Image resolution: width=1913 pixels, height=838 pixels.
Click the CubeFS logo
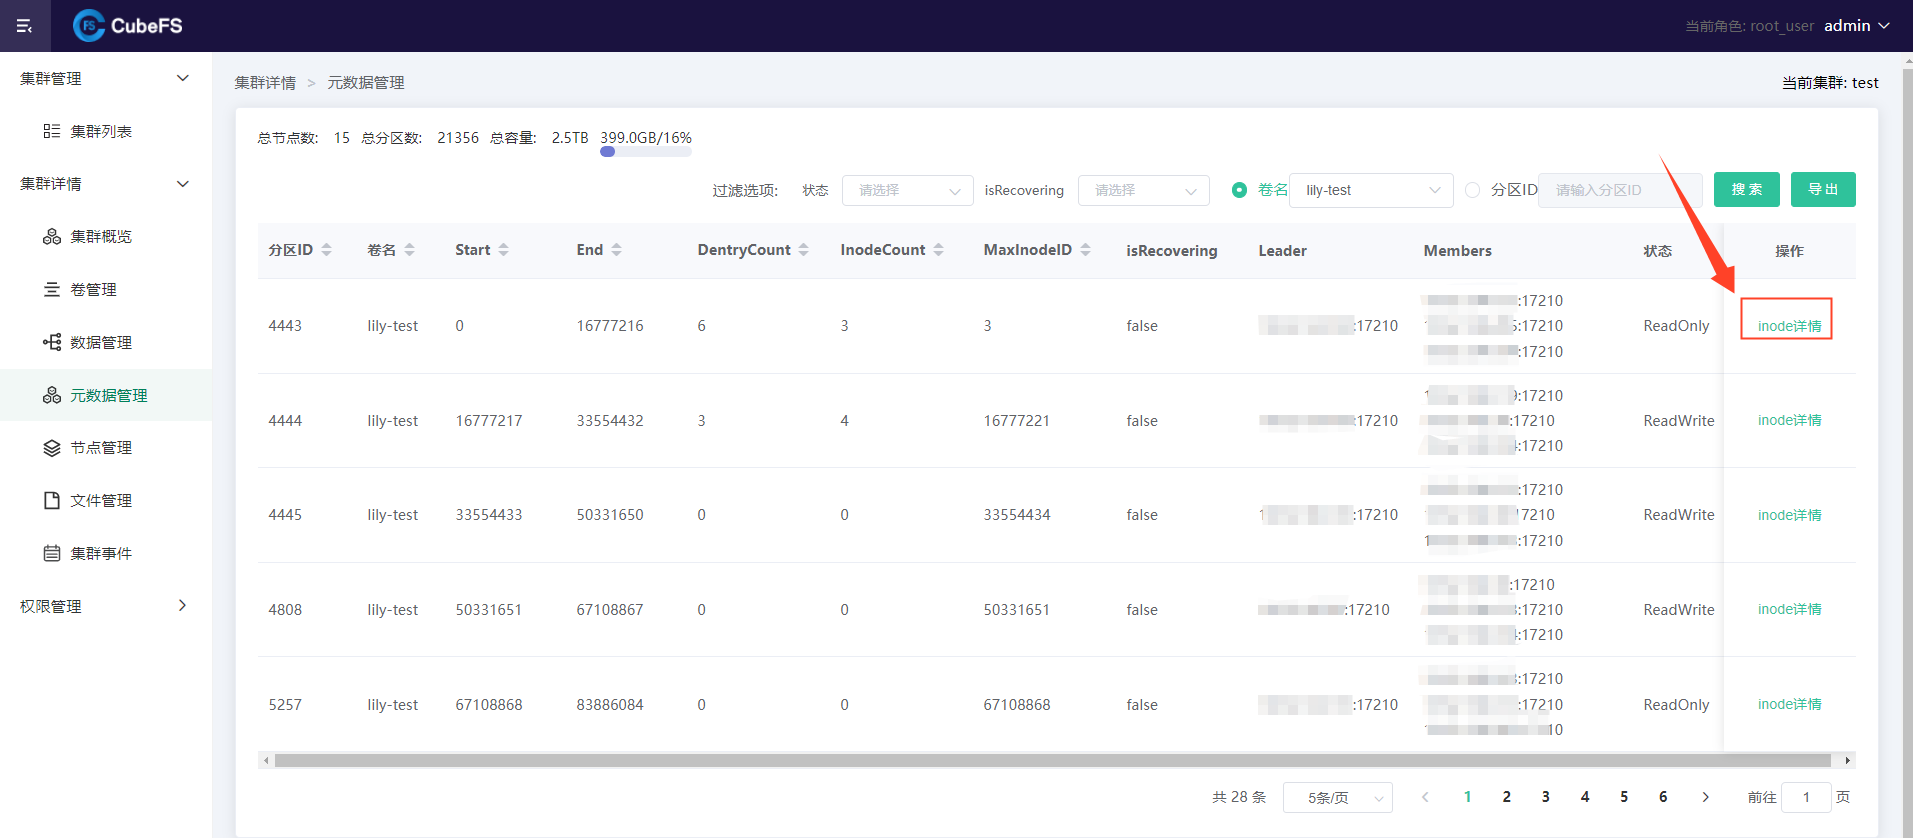click(x=128, y=26)
